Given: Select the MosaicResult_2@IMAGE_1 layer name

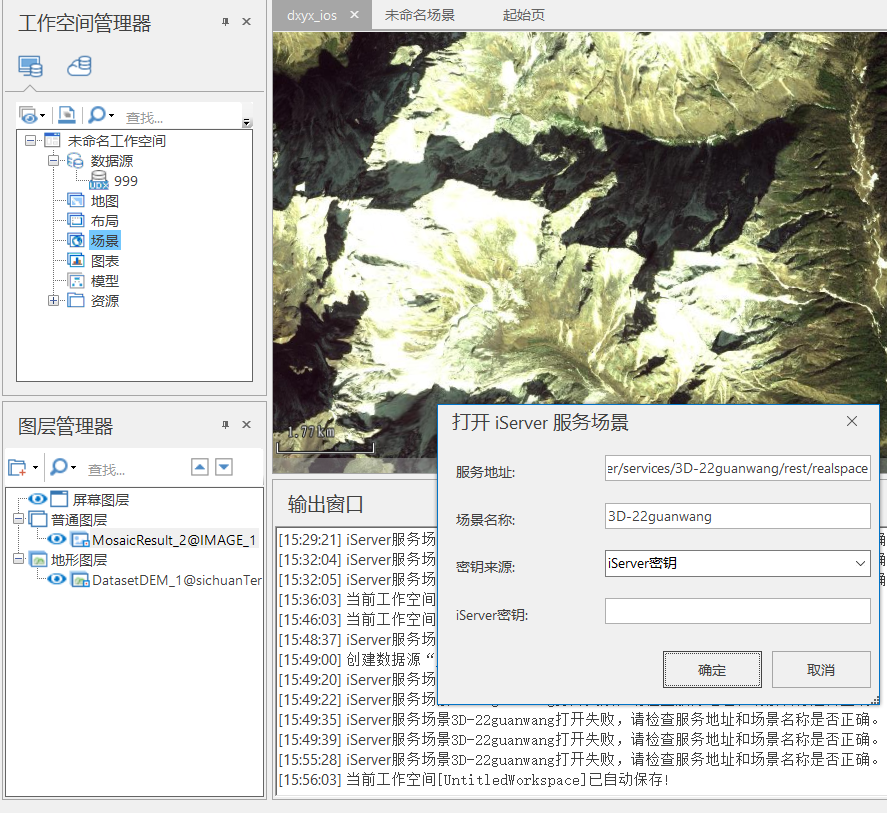Looking at the screenshot, I should [174, 540].
